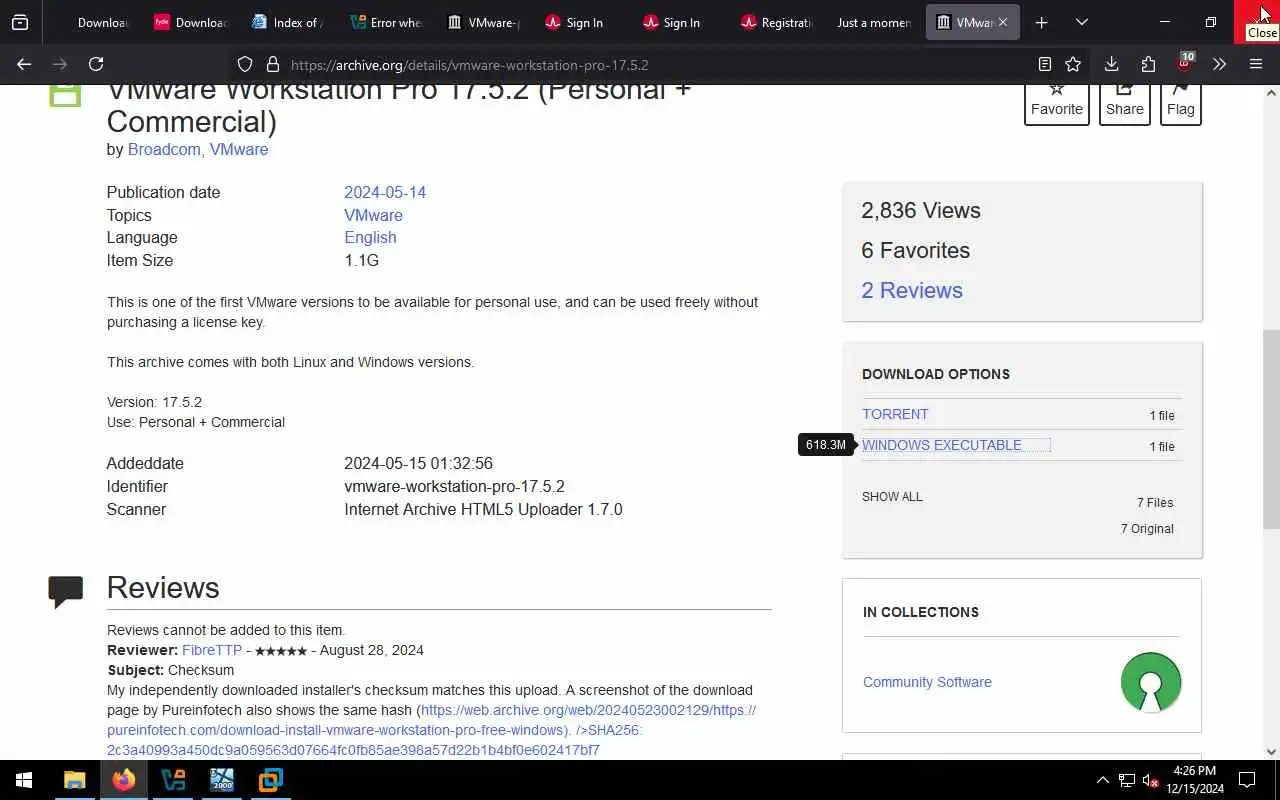Screen dimensions: 1280x800
Task: Open a new tab
Action: [1041, 22]
